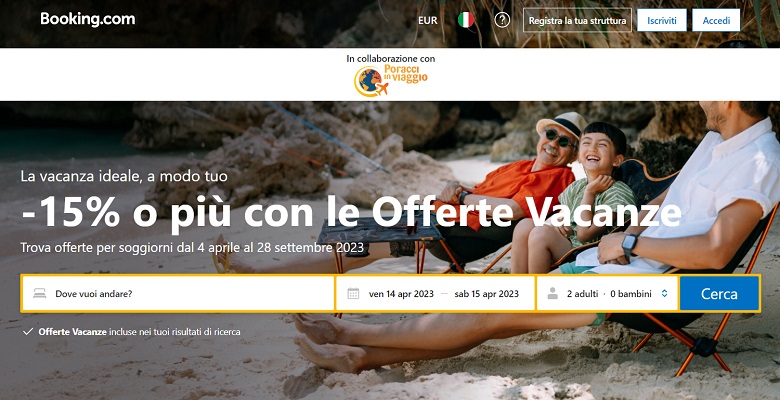Open the help question mark icon
The height and width of the screenshot is (400, 780).
pos(502,20)
